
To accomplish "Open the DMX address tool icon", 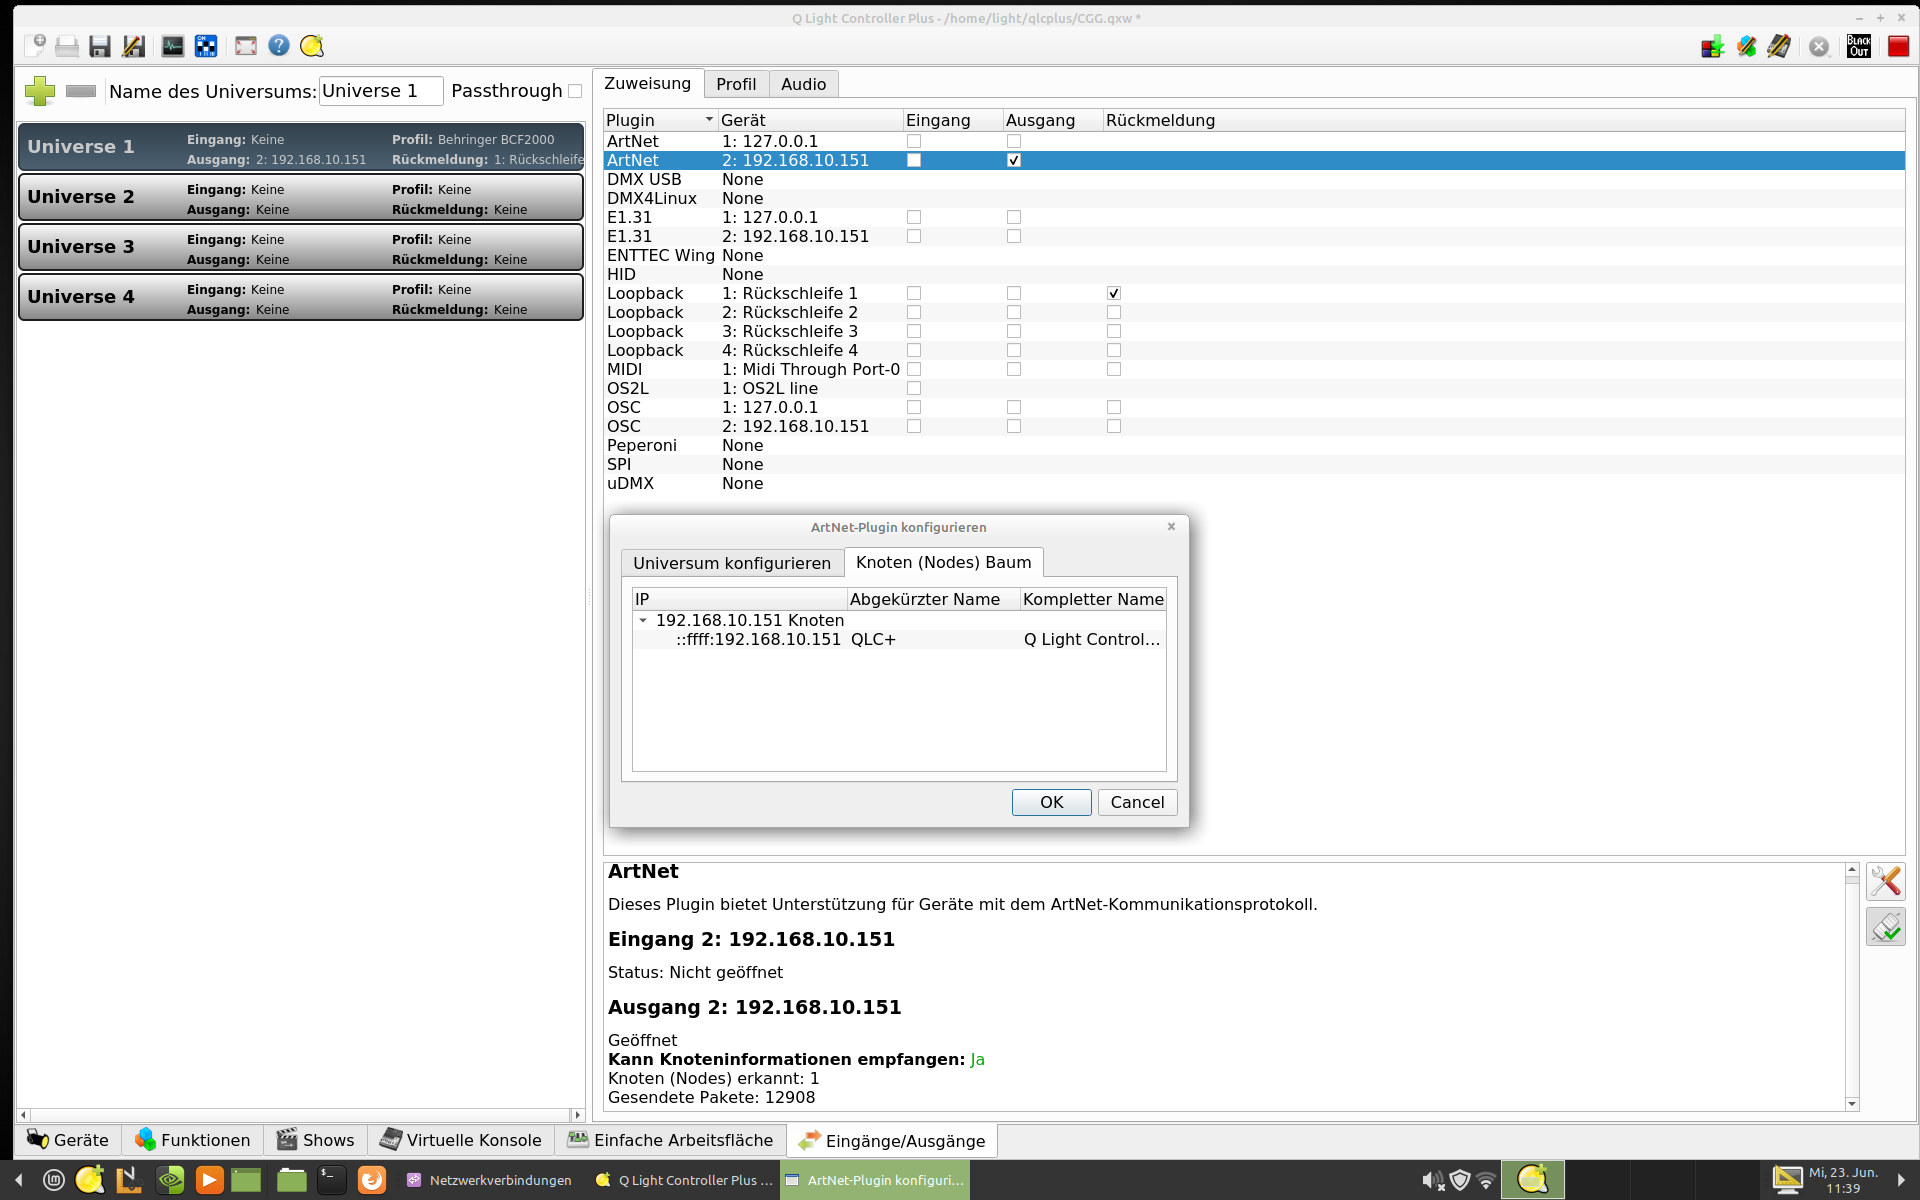I will click(206, 46).
